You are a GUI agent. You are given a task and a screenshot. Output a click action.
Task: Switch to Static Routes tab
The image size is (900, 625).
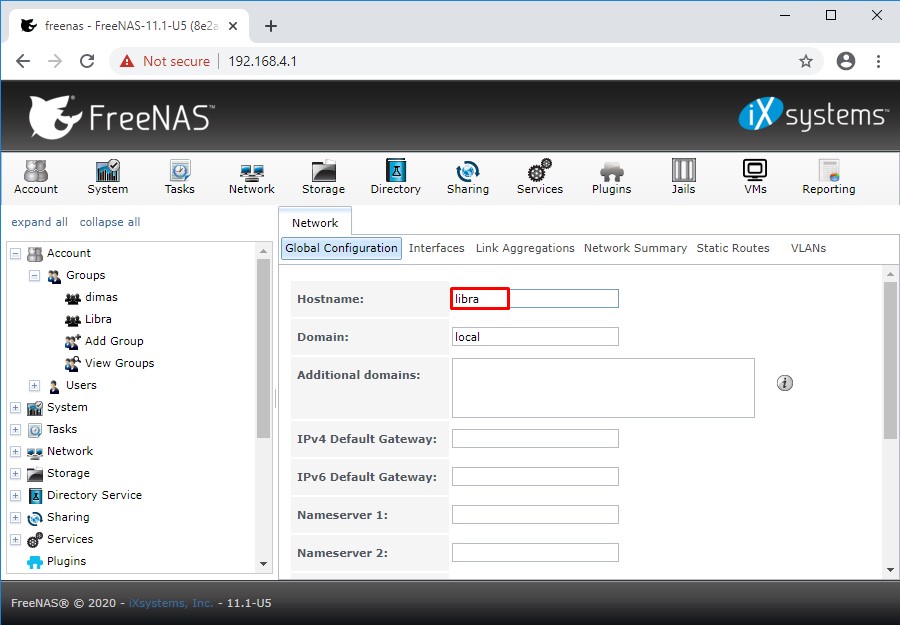coord(732,248)
